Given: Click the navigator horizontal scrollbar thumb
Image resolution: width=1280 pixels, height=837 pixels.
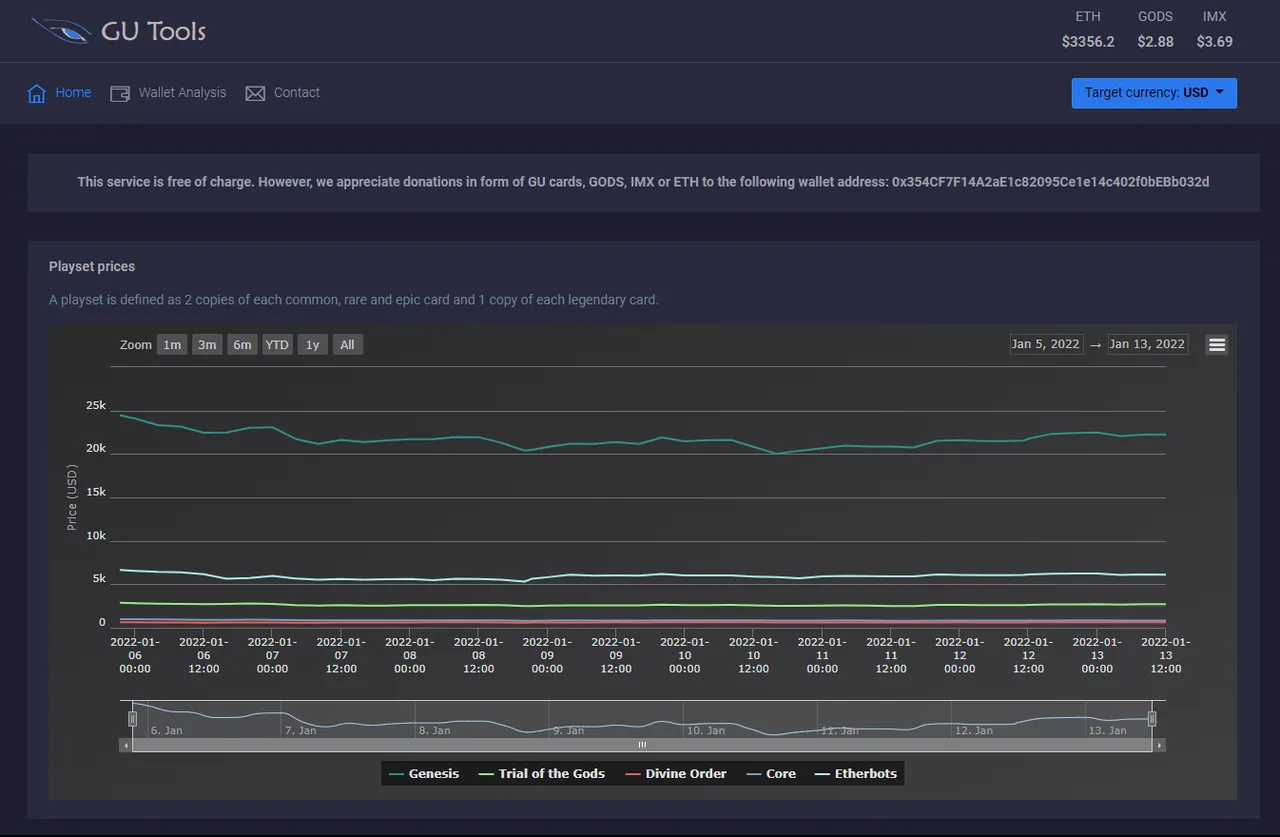Looking at the screenshot, I should pyautogui.click(x=642, y=745).
